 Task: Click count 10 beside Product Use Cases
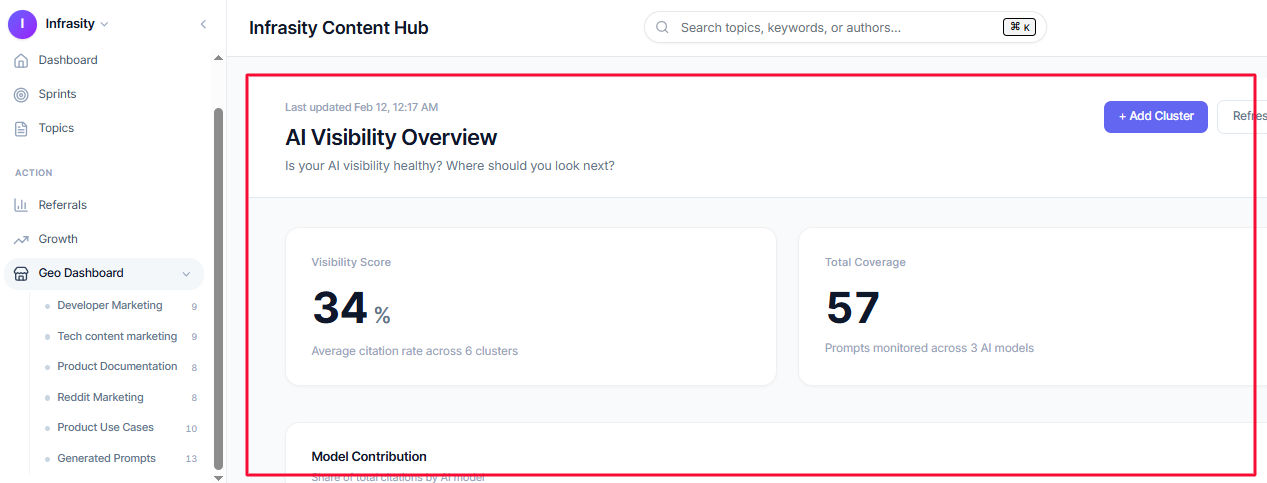191,429
